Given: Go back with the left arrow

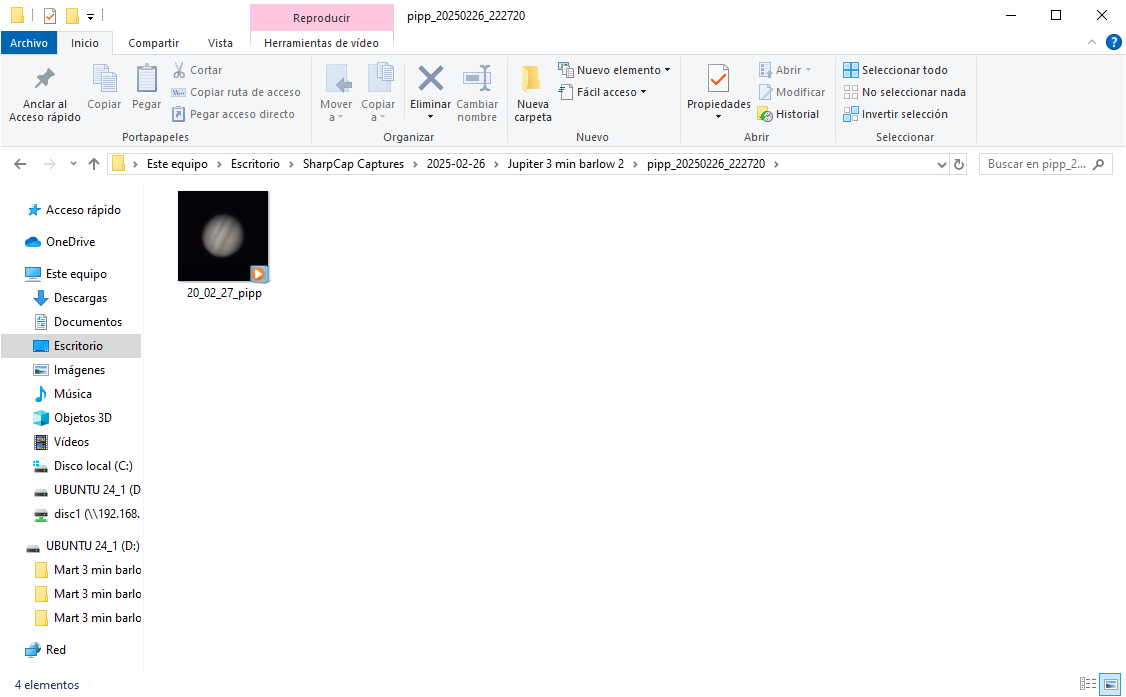Looking at the screenshot, I should [20, 164].
